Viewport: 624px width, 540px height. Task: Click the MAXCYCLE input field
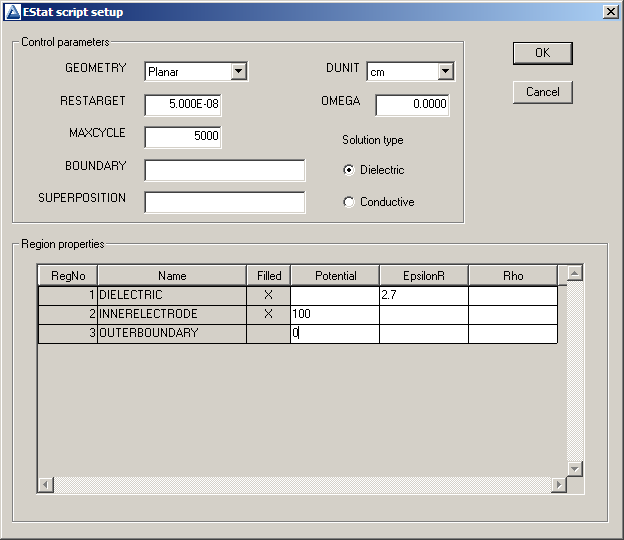pos(182,137)
